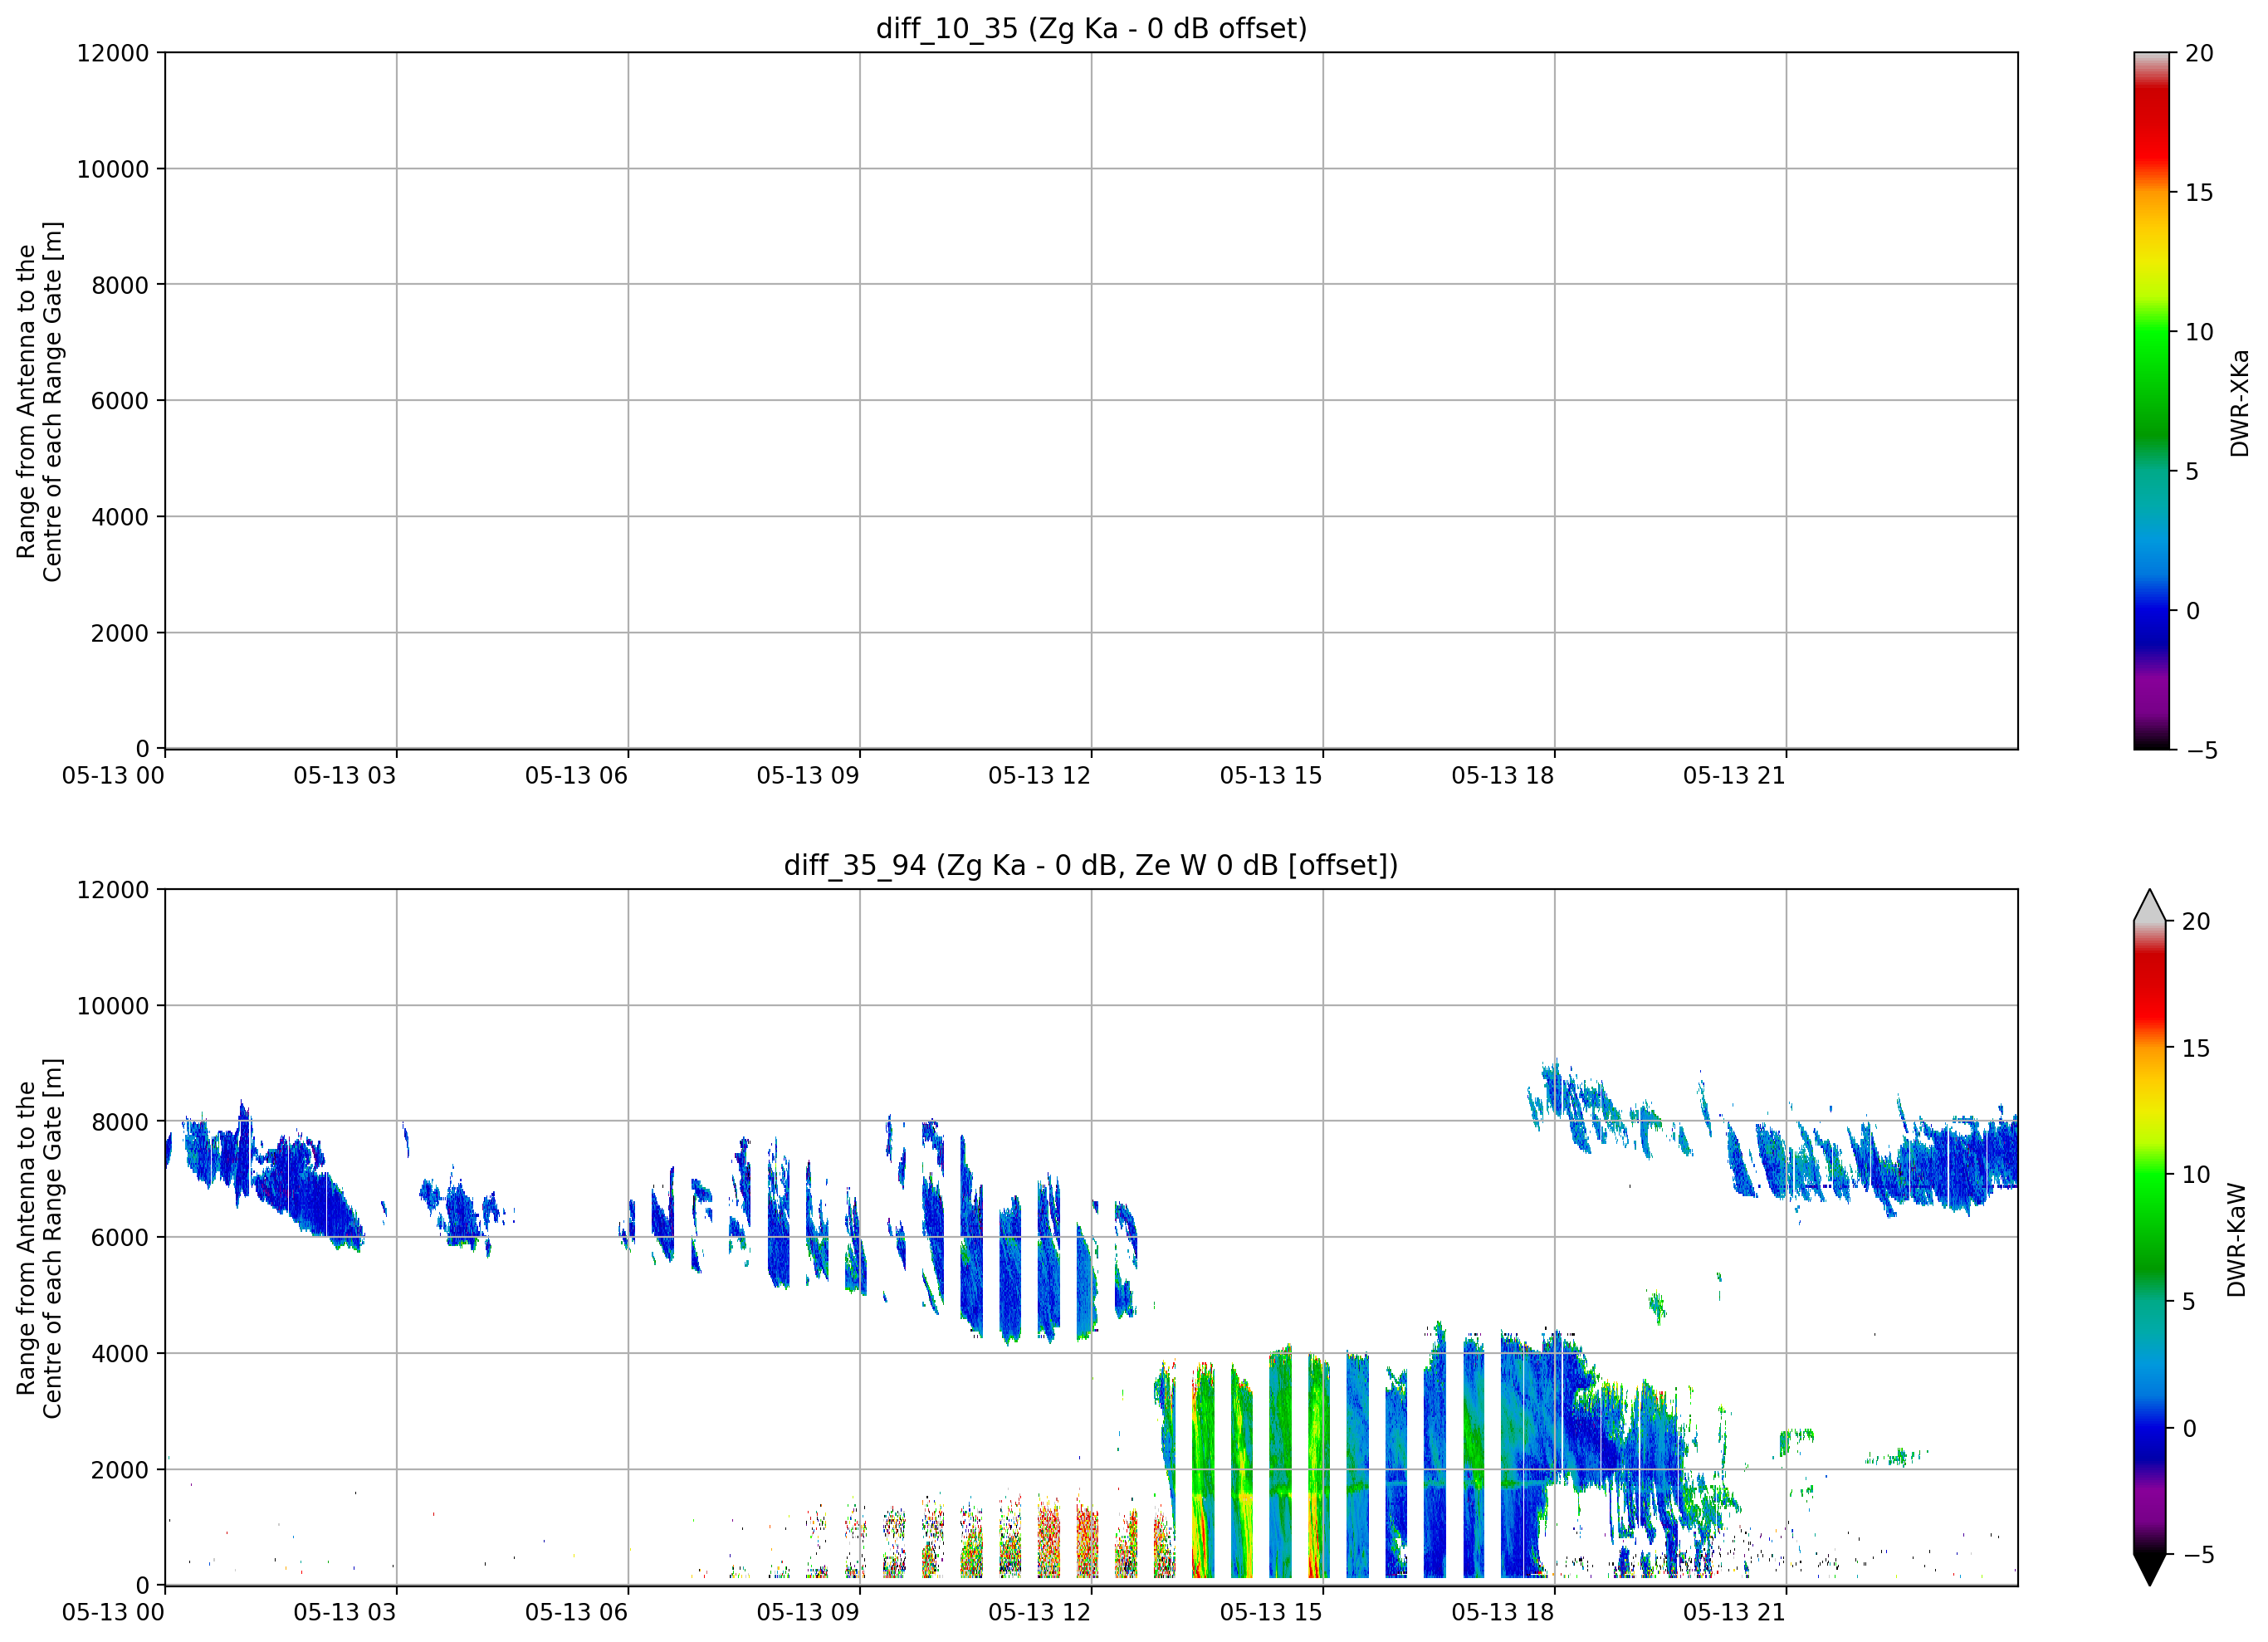
Task: Click '05-13 03' x-tick under diff_10_35 plot
Action: click(x=345, y=776)
